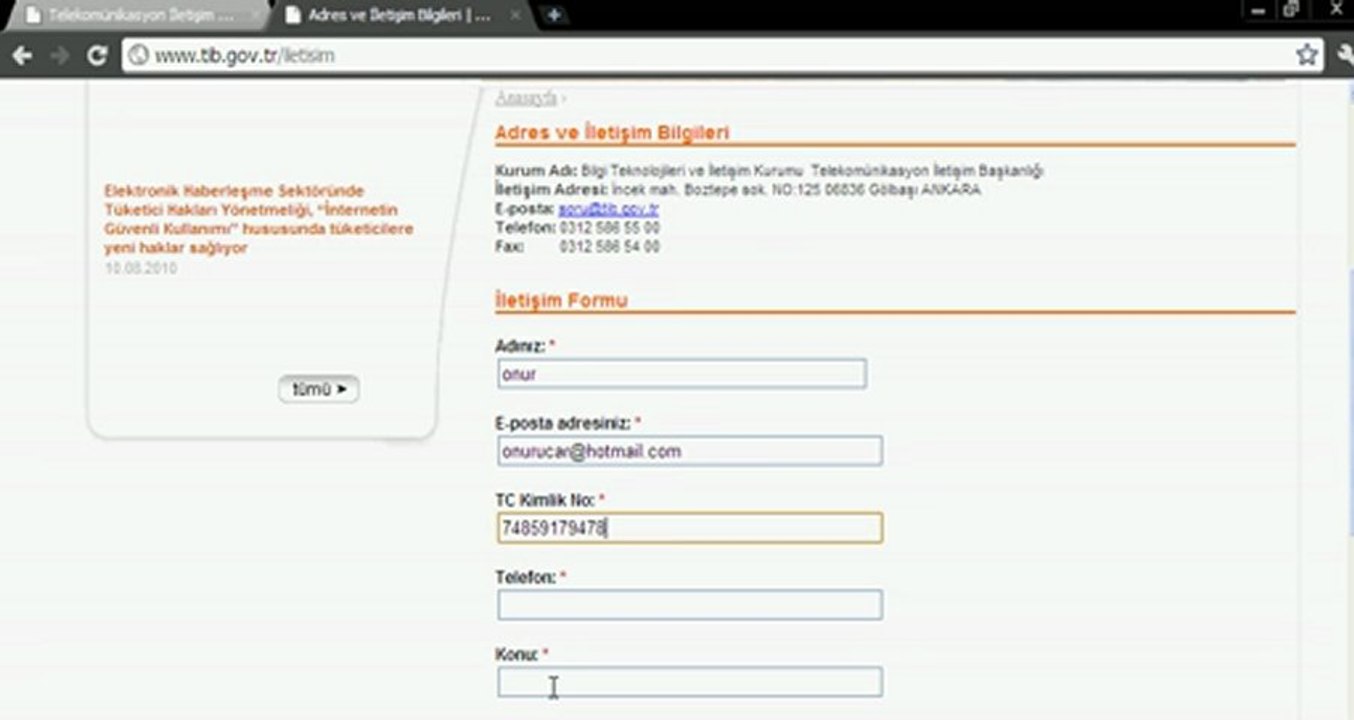Click the Fax number 0312 586 54 00
This screenshot has height=720, width=1354.
(609, 247)
